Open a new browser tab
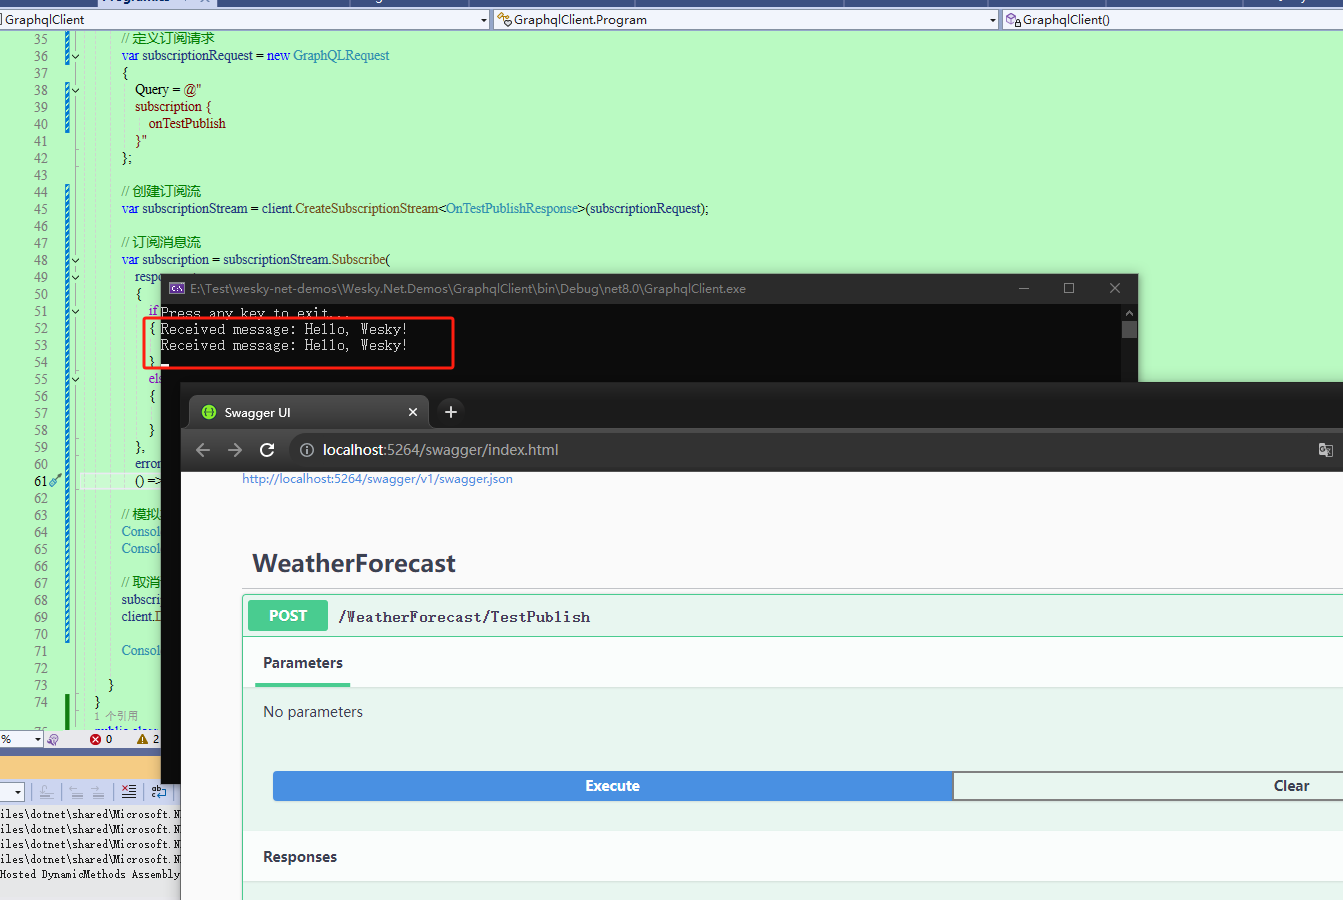The image size is (1343, 900). pos(450,411)
